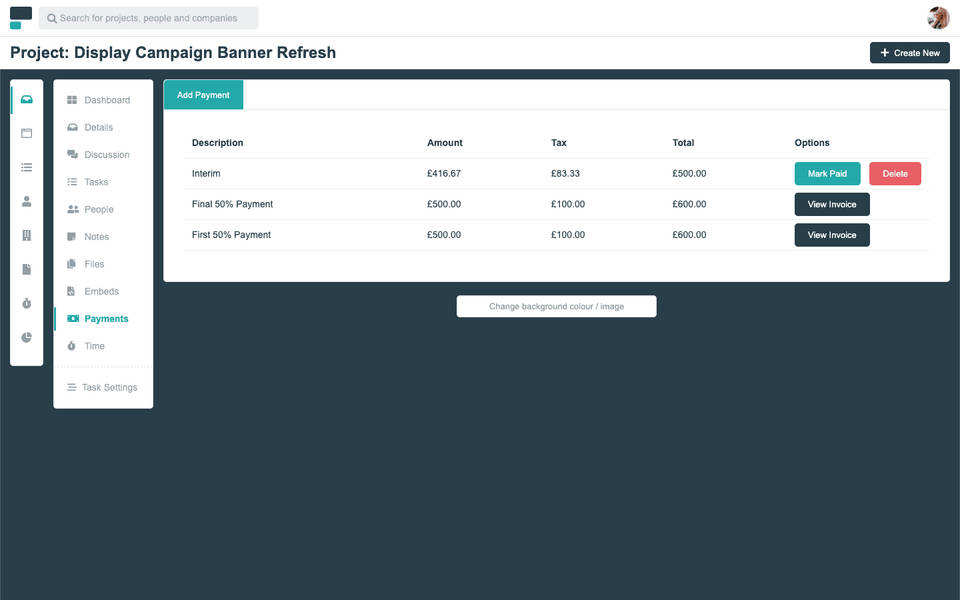Click the stopwatch icon in left rail

pos(27,303)
